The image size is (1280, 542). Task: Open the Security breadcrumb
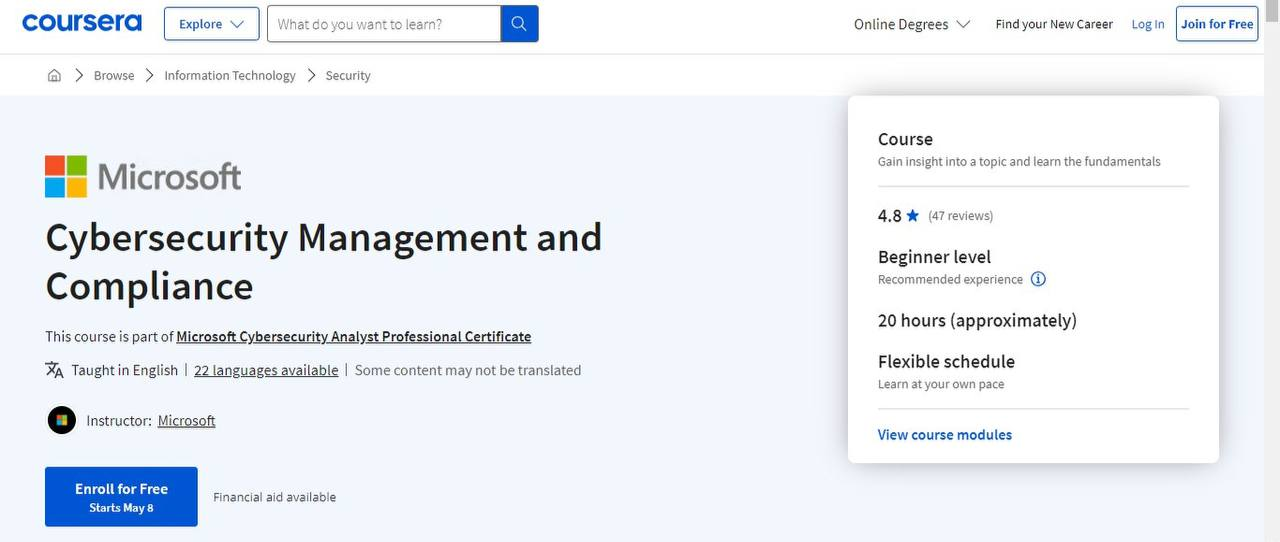point(348,75)
